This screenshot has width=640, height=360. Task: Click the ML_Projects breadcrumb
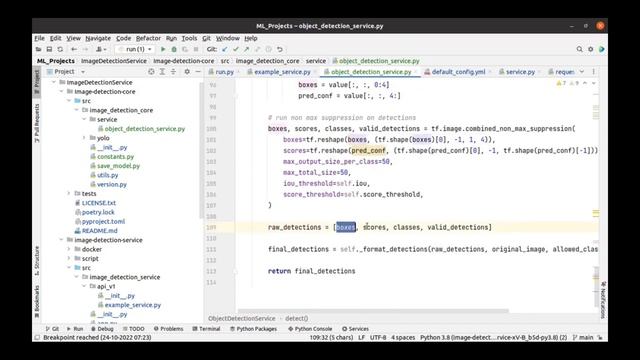(x=56, y=61)
